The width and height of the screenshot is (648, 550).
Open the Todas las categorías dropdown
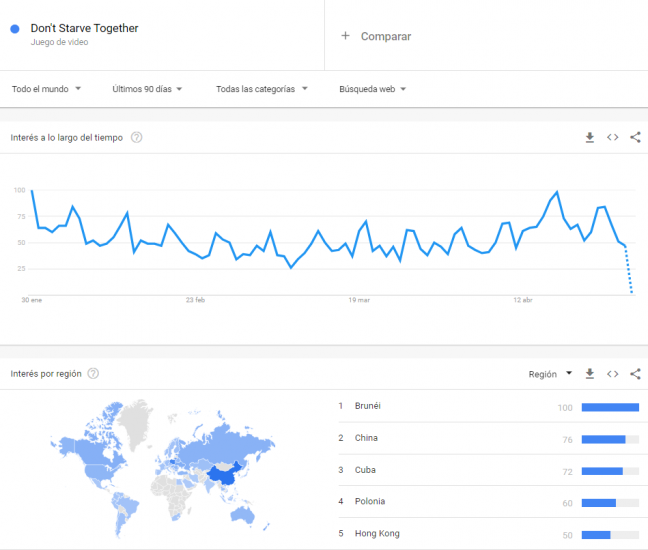pos(262,89)
